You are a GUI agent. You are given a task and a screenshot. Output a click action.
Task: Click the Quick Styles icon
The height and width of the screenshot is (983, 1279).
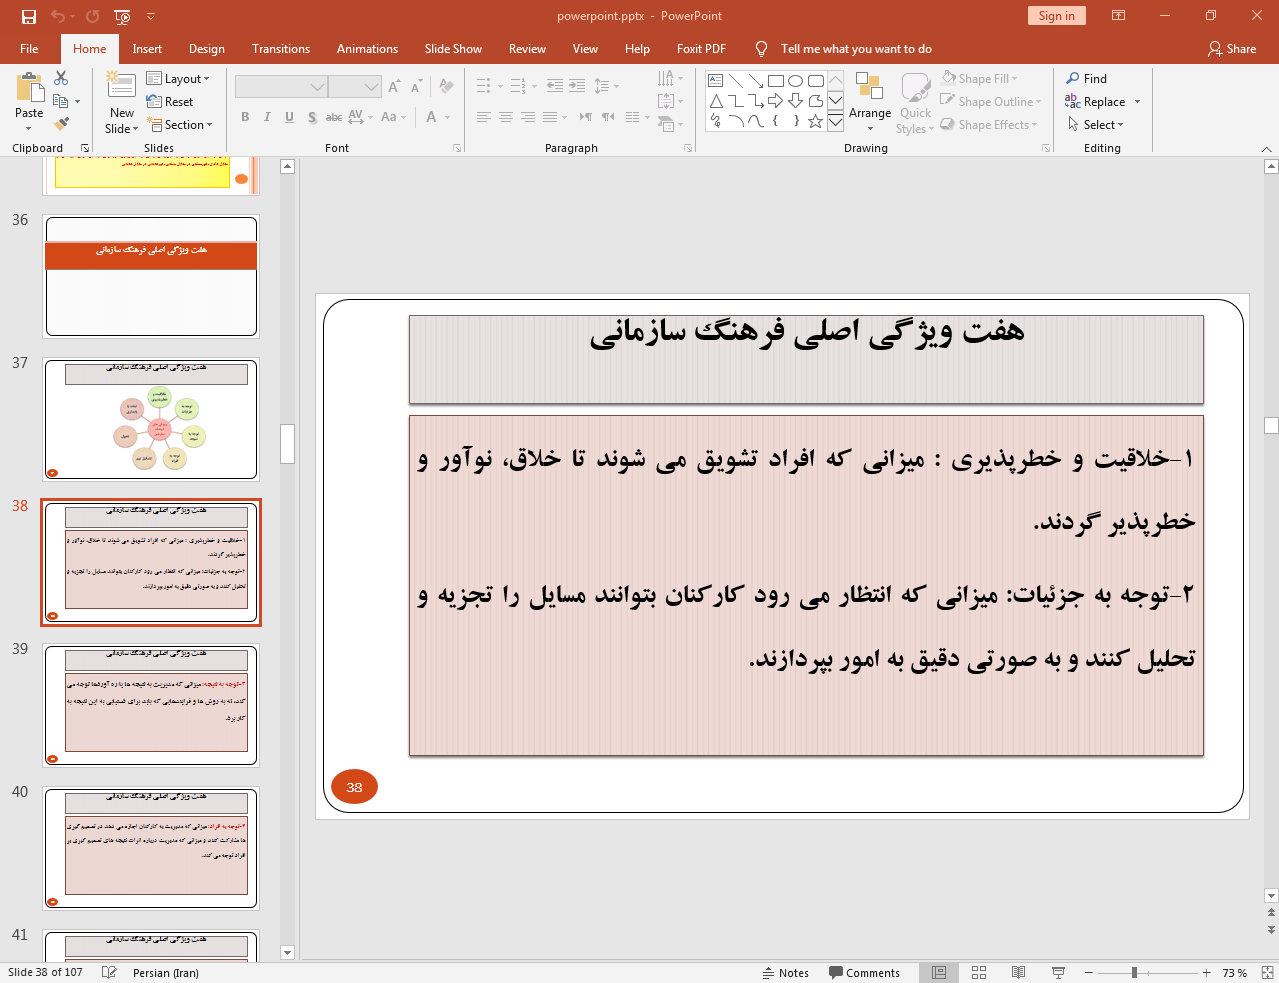[915, 88]
